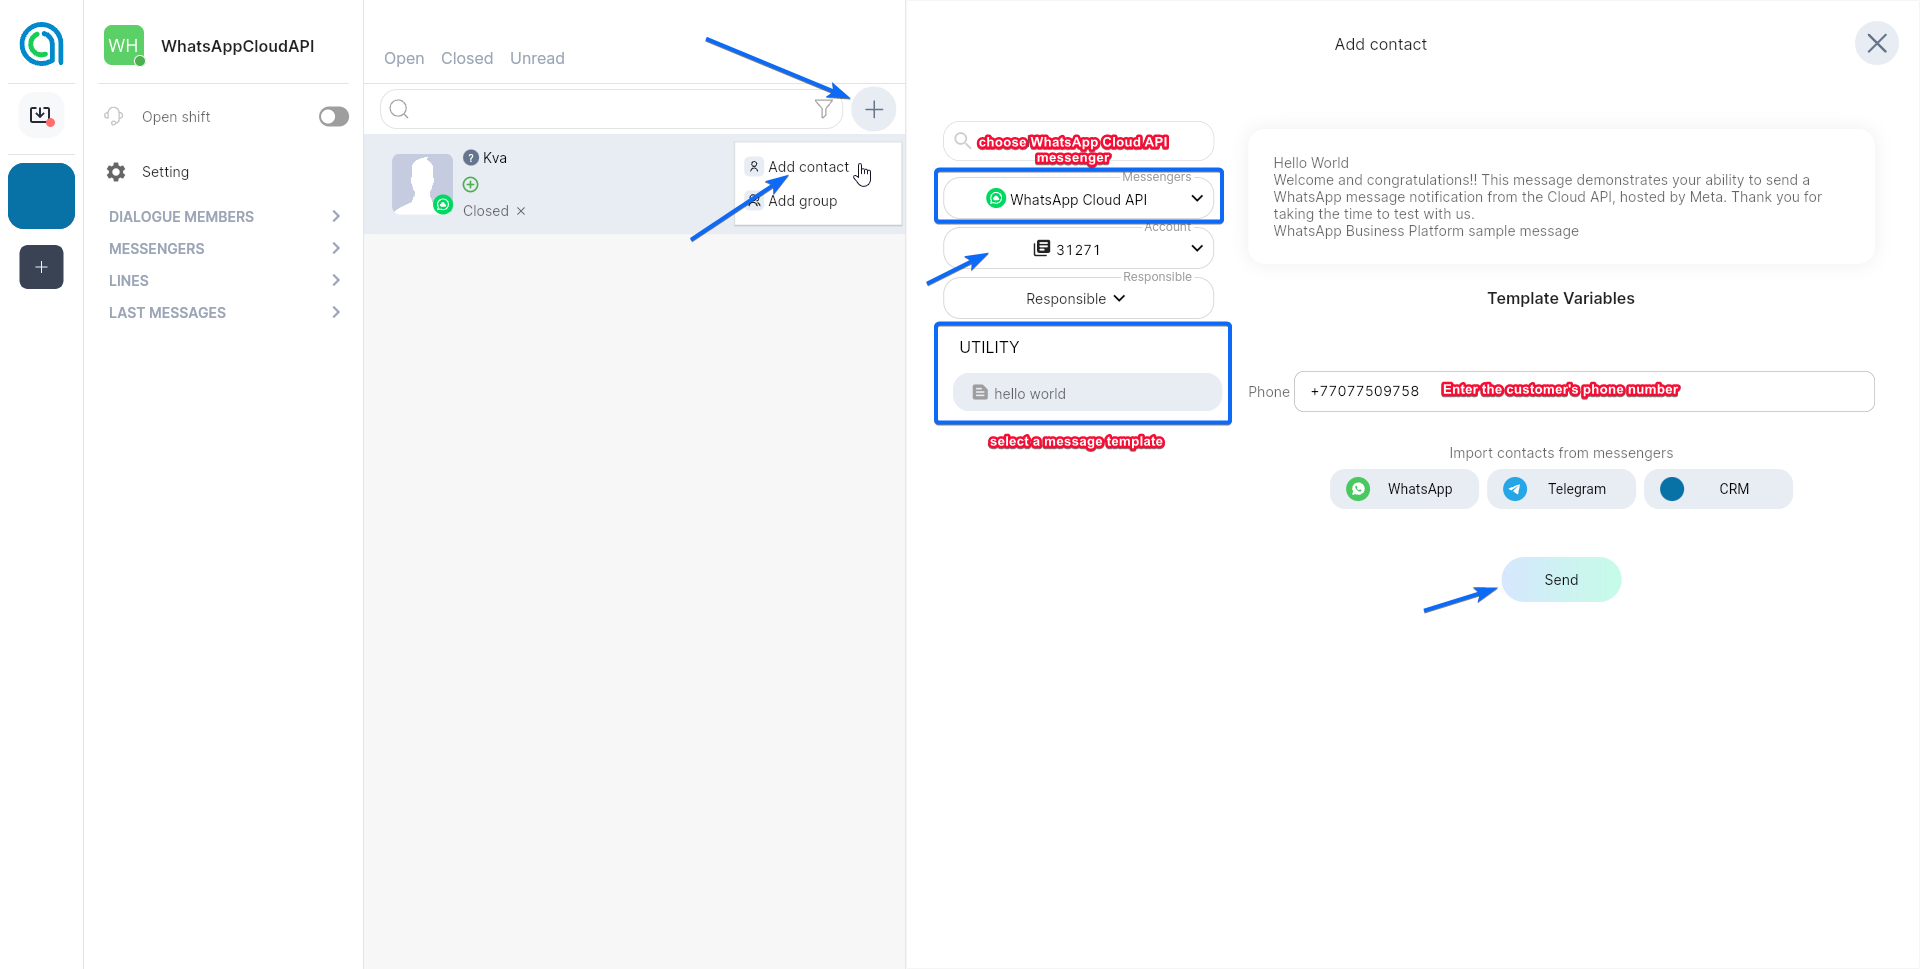Click the green plus icon under Kva
The width and height of the screenshot is (1920, 969).
point(471,185)
